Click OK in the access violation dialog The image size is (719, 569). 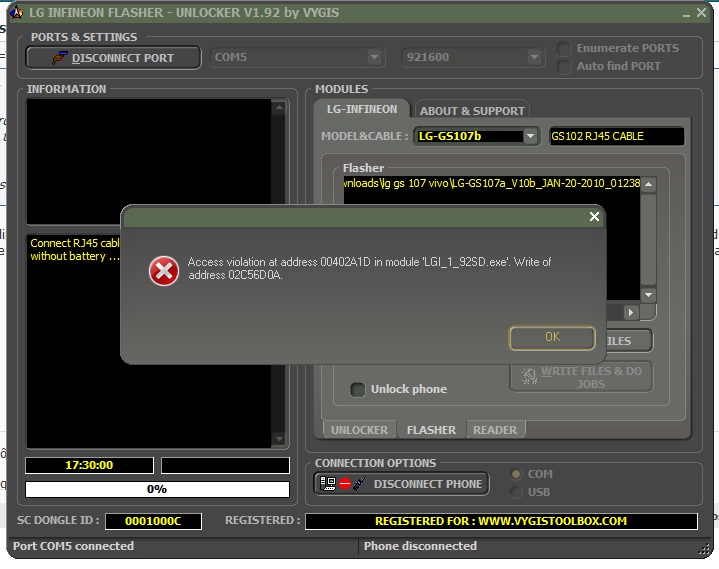point(552,337)
